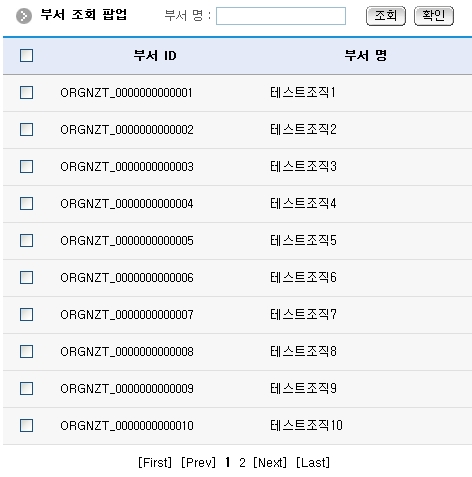This screenshot has height=477, width=472.
Task: Jump to page 2 in pagination
Action: (242, 462)
